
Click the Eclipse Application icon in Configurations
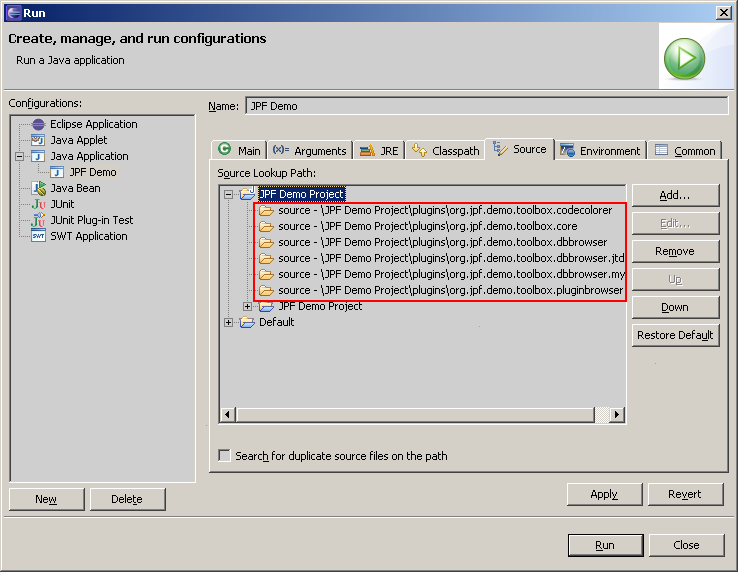coord(38,124)
